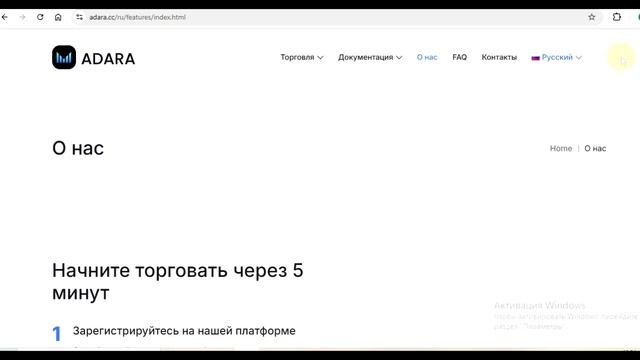Open the browser extensions puzzle icon
The image size is (640, 360).
pos(617,17)
